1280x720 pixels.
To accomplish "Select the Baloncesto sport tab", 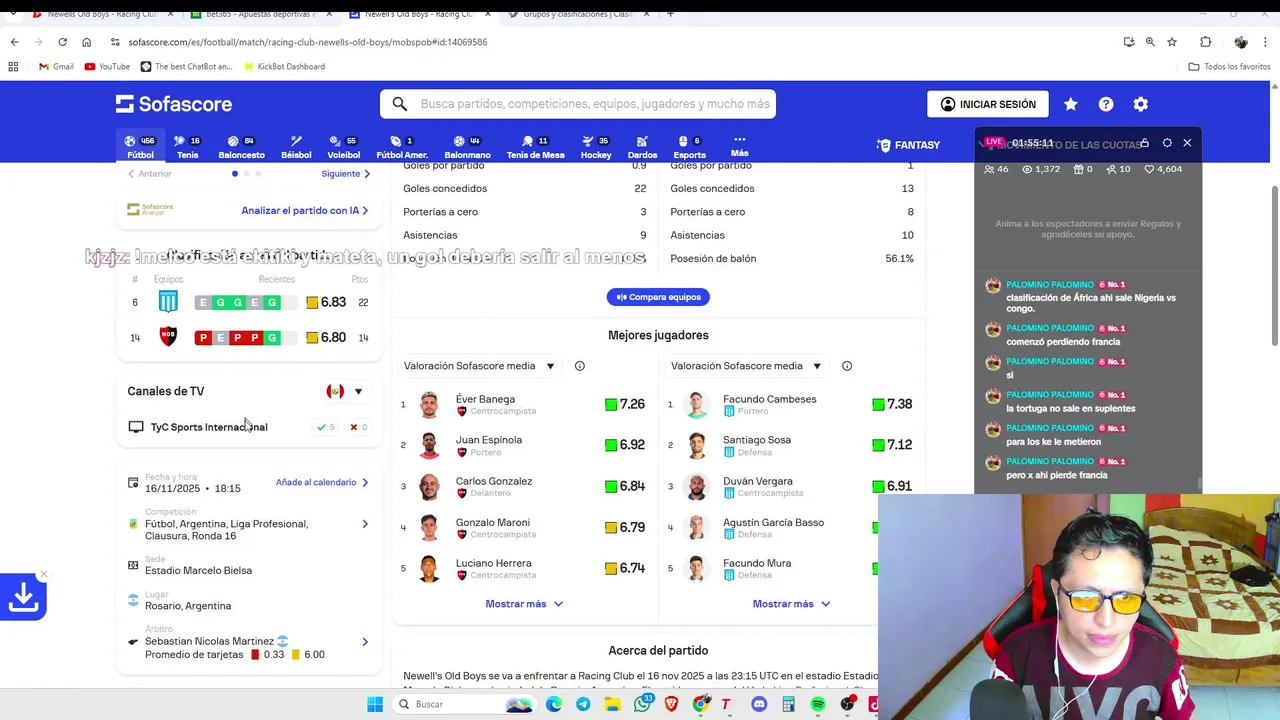I will [241, 147].
